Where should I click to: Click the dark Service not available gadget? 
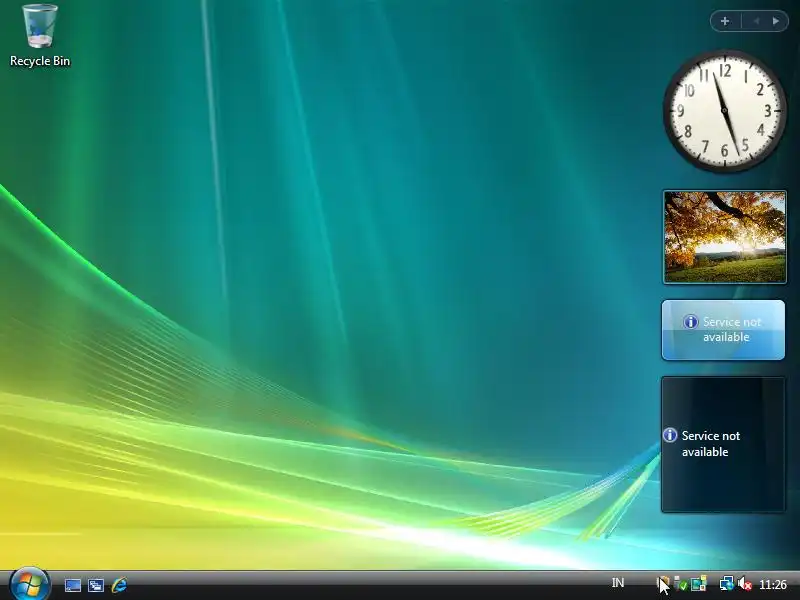[723, 444]
